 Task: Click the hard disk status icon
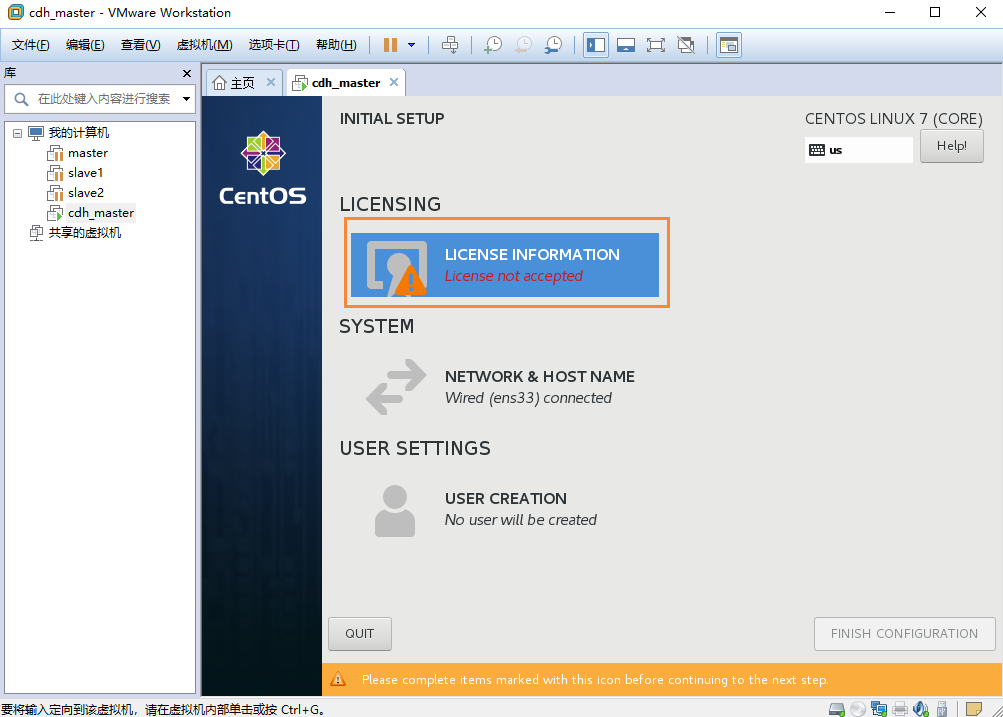[837, 709]
